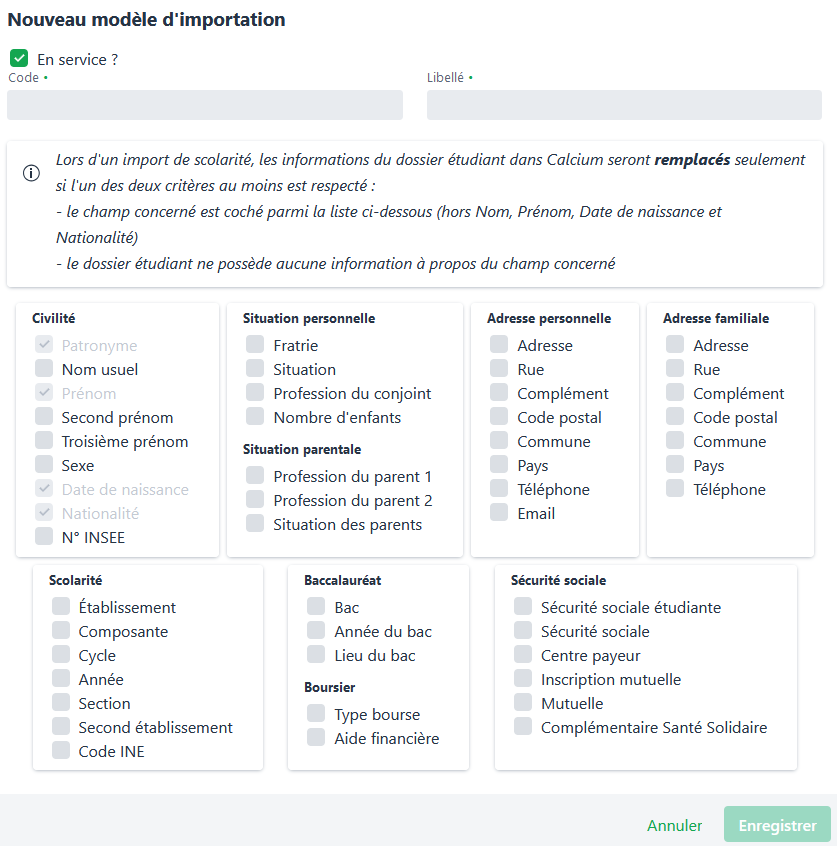The width and height of the screenshot is (837, 846).
Task: Select the 'Fratrie' checkbox
Action: point(256,345)
